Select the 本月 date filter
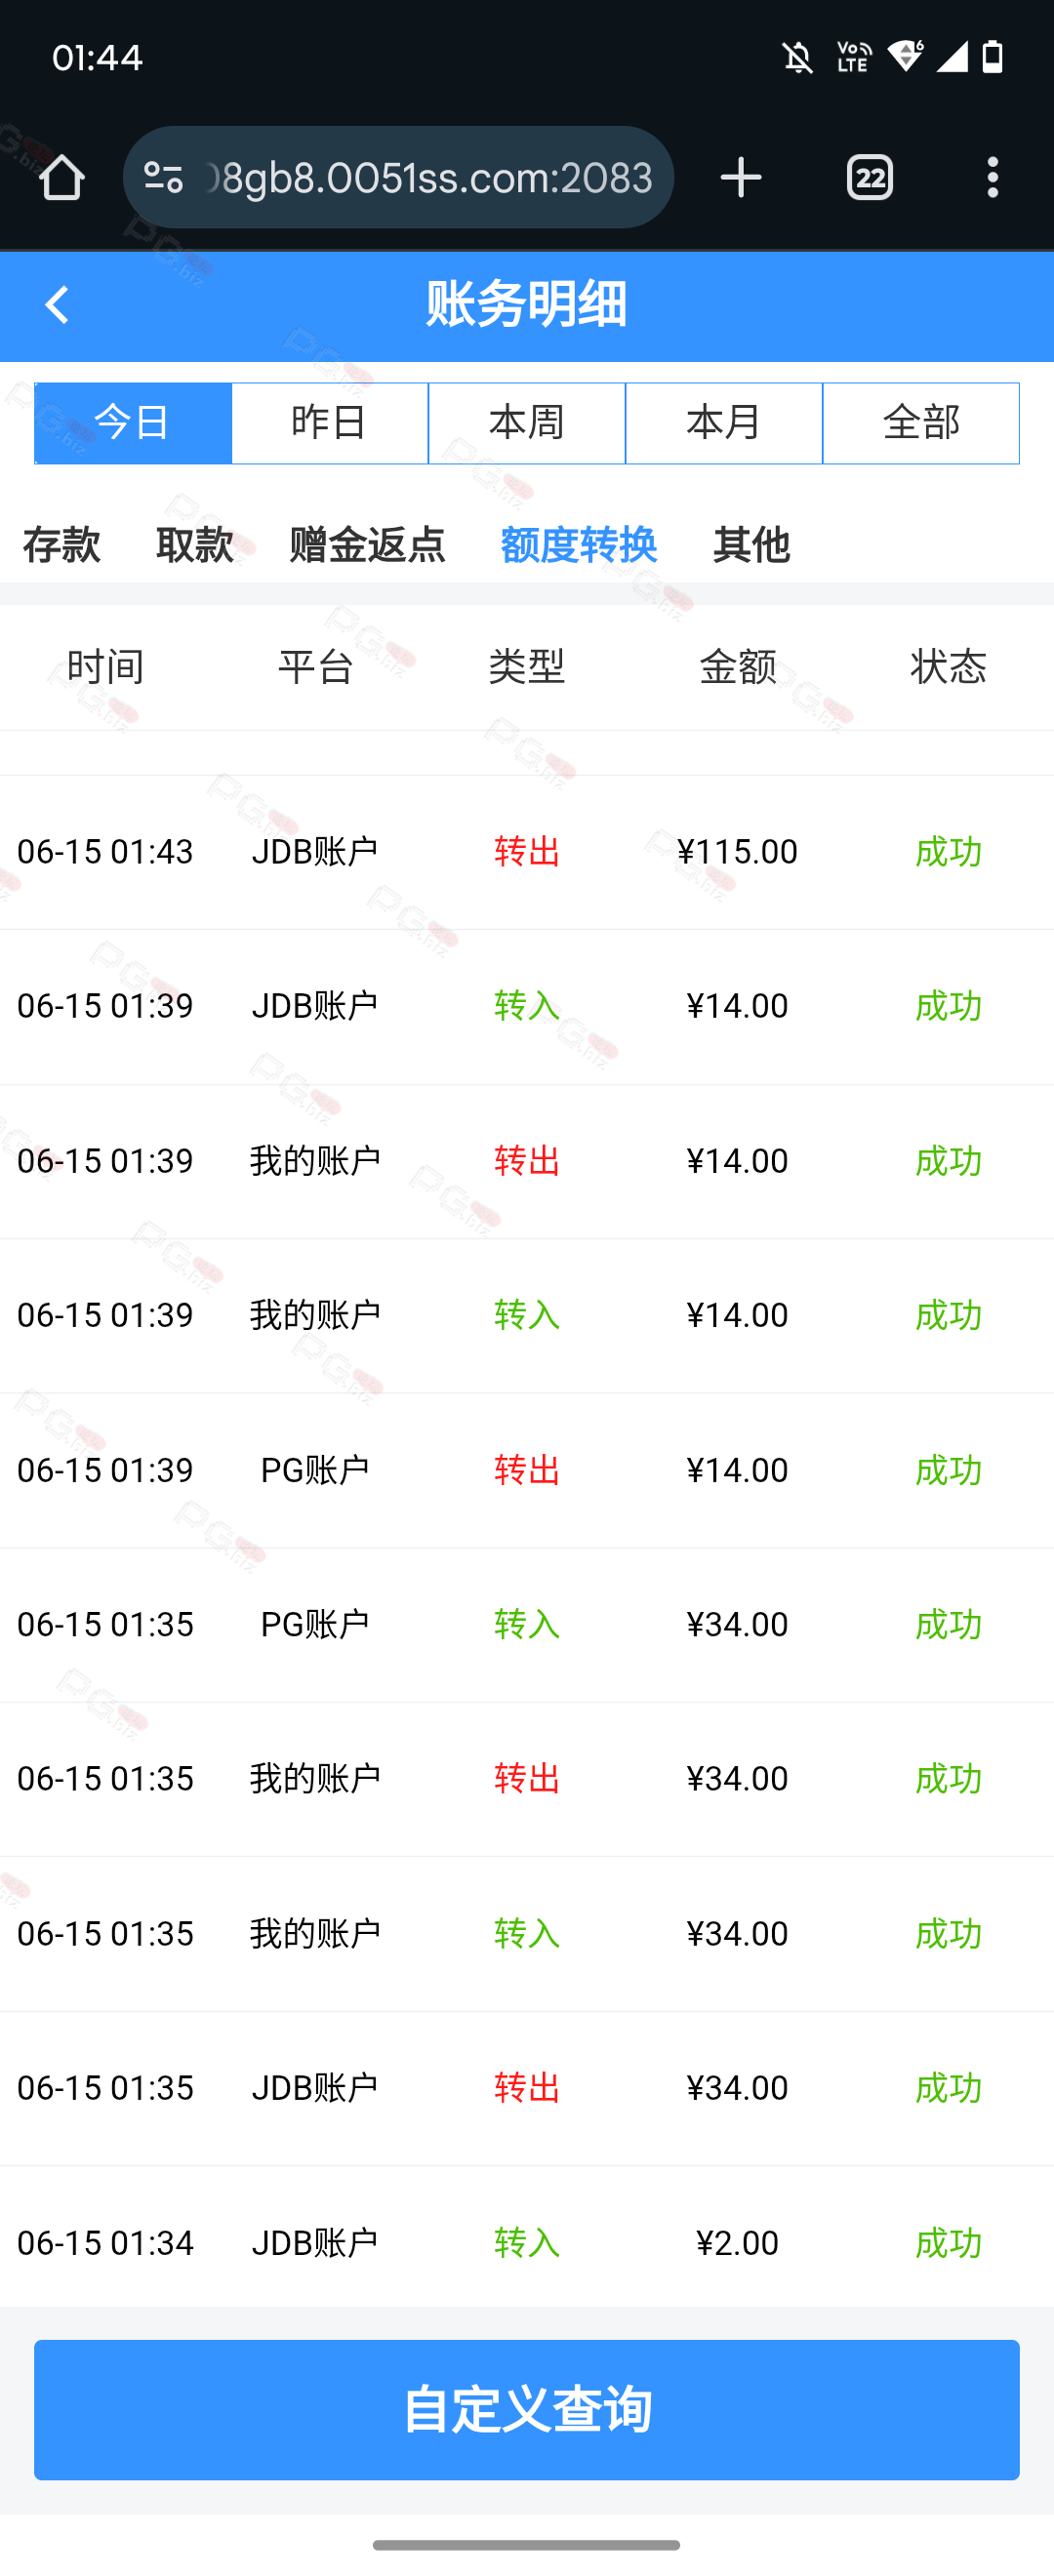The height and width of the screenshot is (2576, 1054). click(x=724, y=423)
